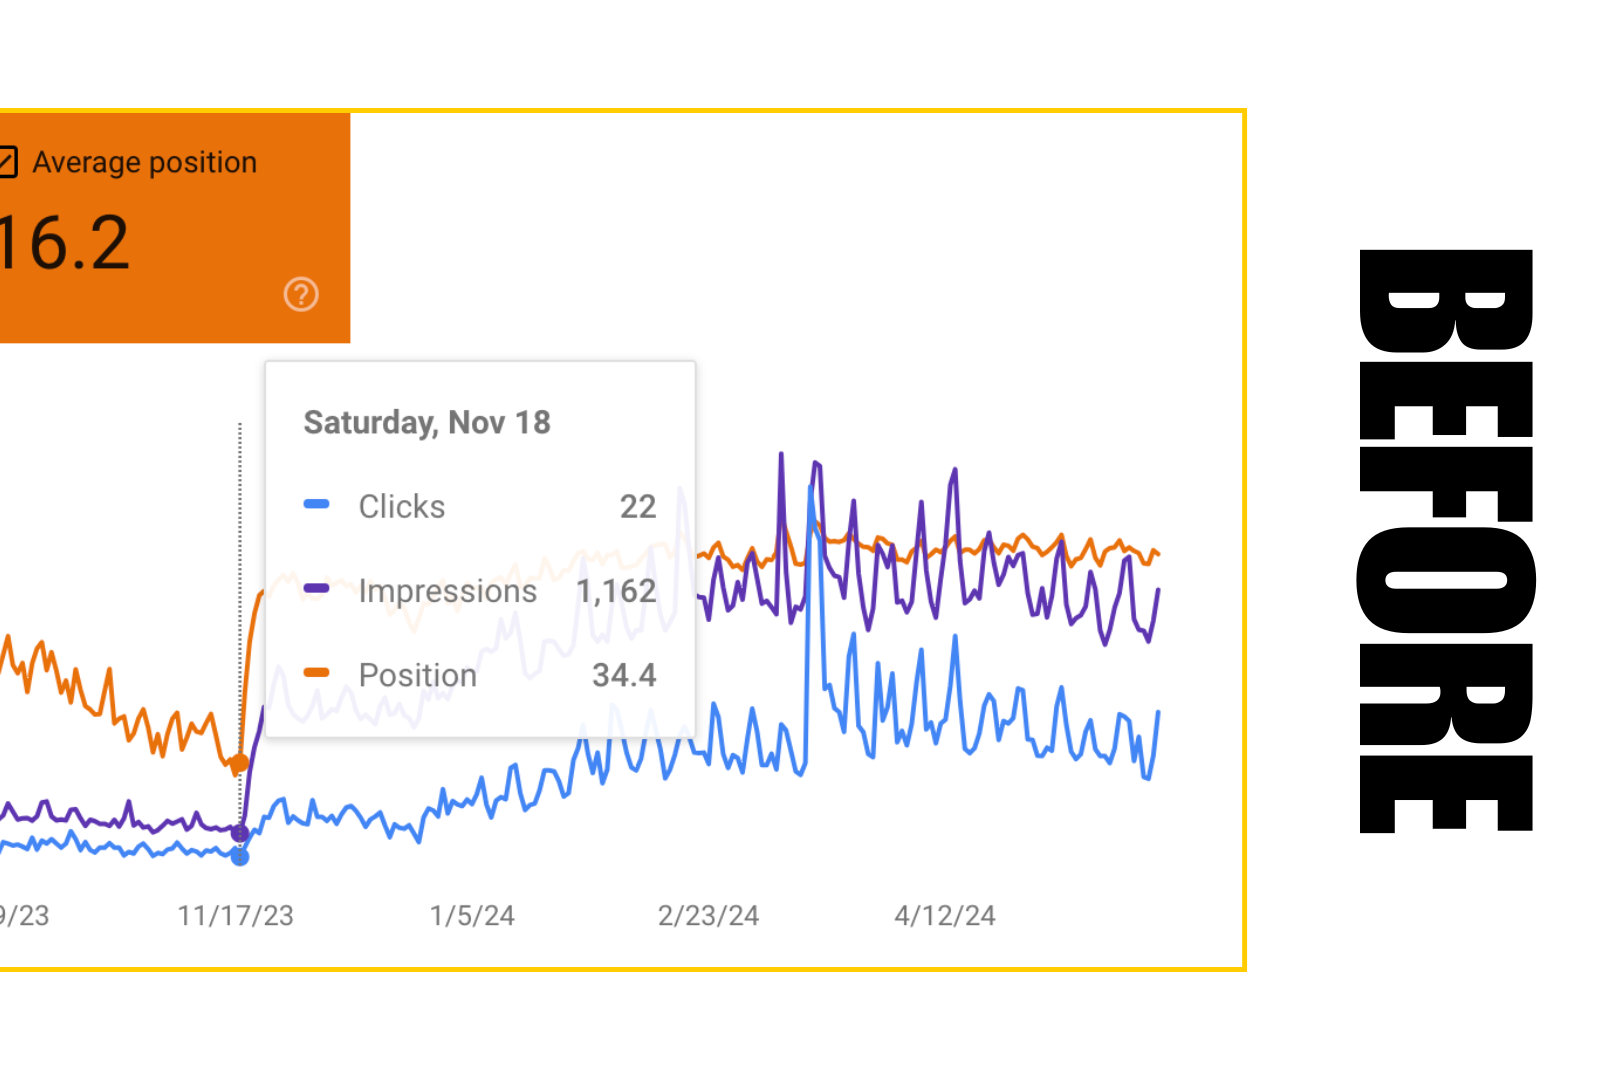Click the 4/12/24 date axis label
The width and height of the screenshot is (1620, 1080).
click(x=945, y=915)
